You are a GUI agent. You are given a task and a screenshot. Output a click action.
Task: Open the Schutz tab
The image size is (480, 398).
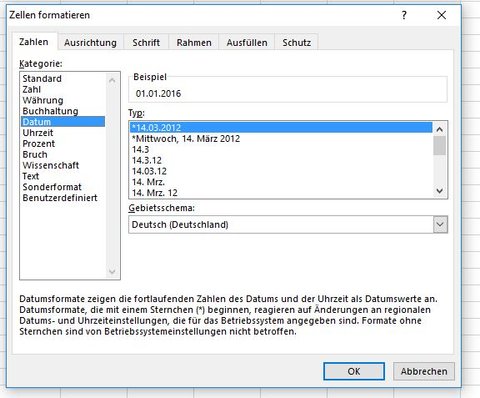pos(297,43)
